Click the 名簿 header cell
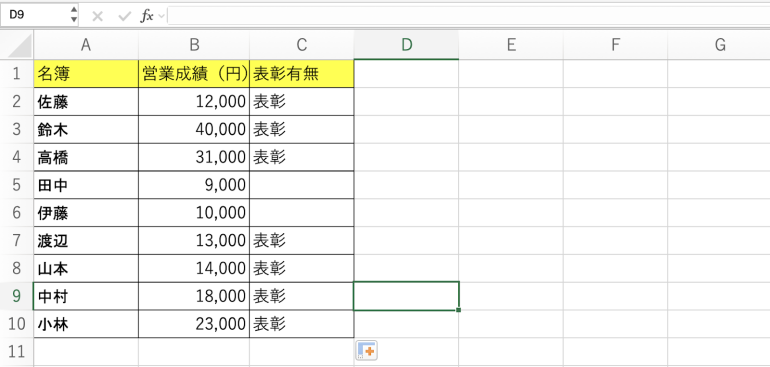 [x=86, y=74]
